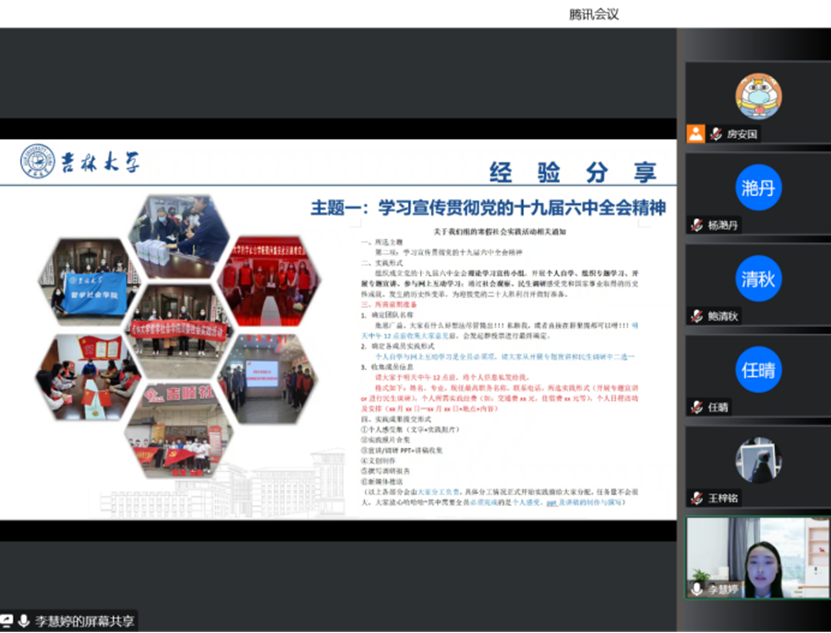Select 杨滟丹's blue avatar circle

[x=758, y=186]
